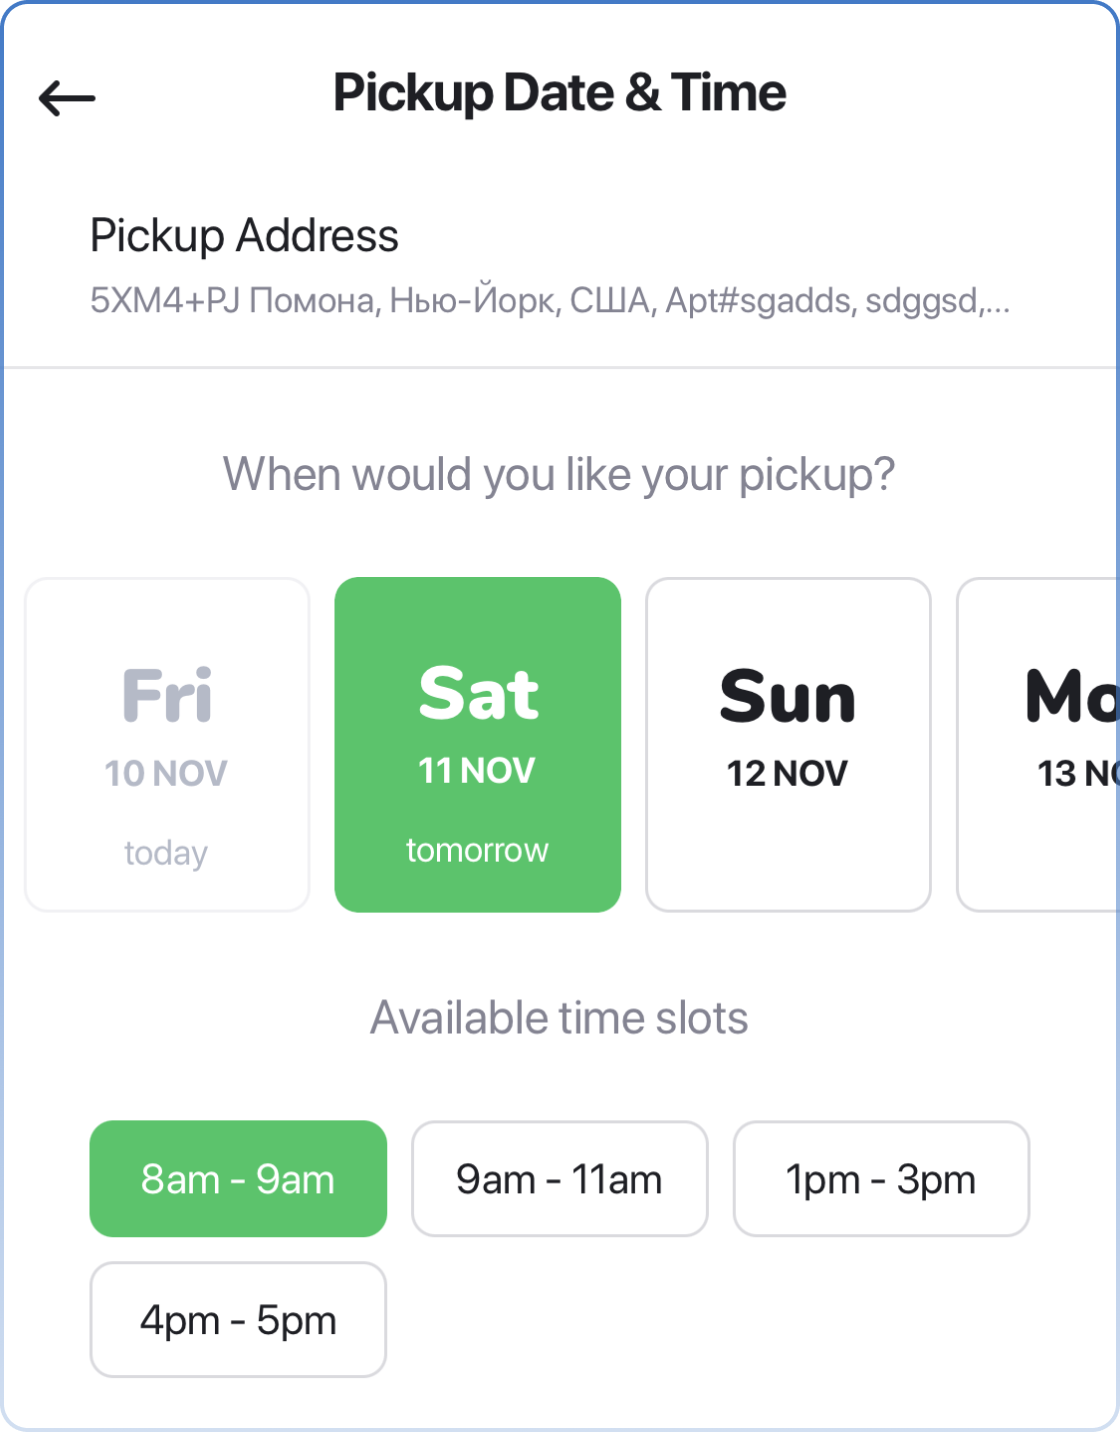The image size is (1120, 1432).
Task: Pick the partially visible 13 NOV date card
Action: tap(1040, 744)
